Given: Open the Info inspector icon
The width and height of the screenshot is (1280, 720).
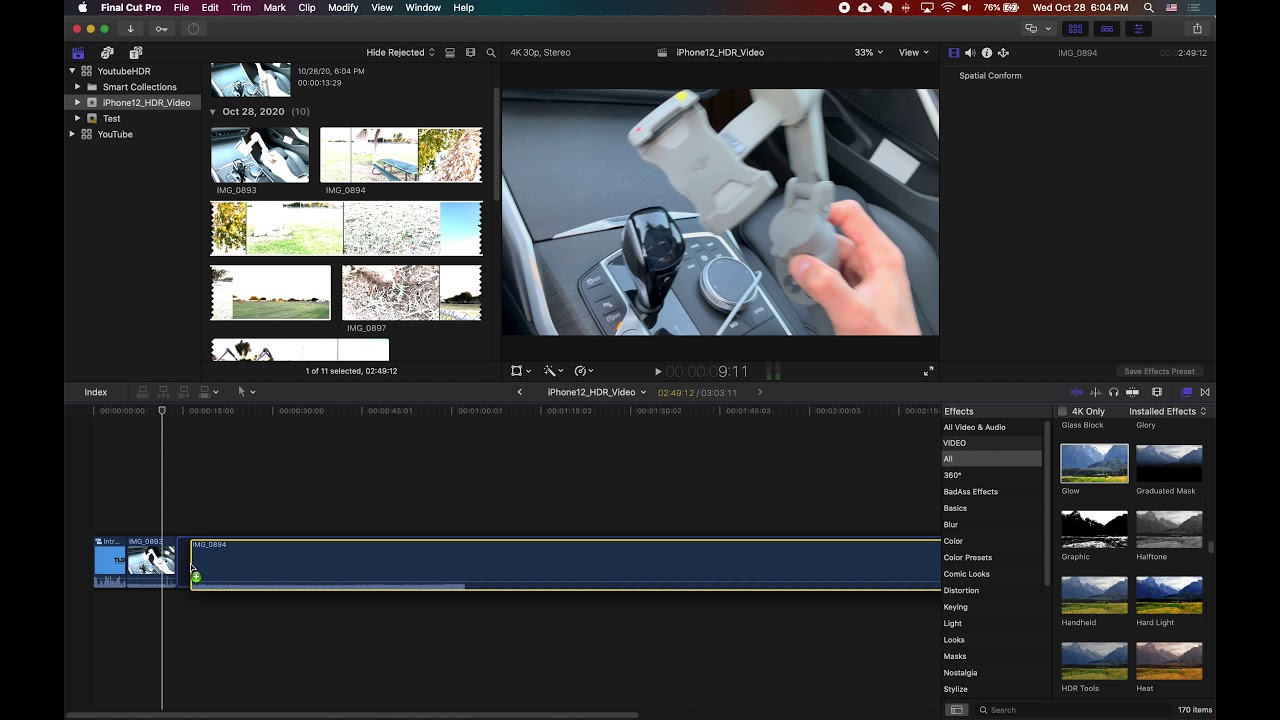Looking at the screenshot, I should (987, 53).
